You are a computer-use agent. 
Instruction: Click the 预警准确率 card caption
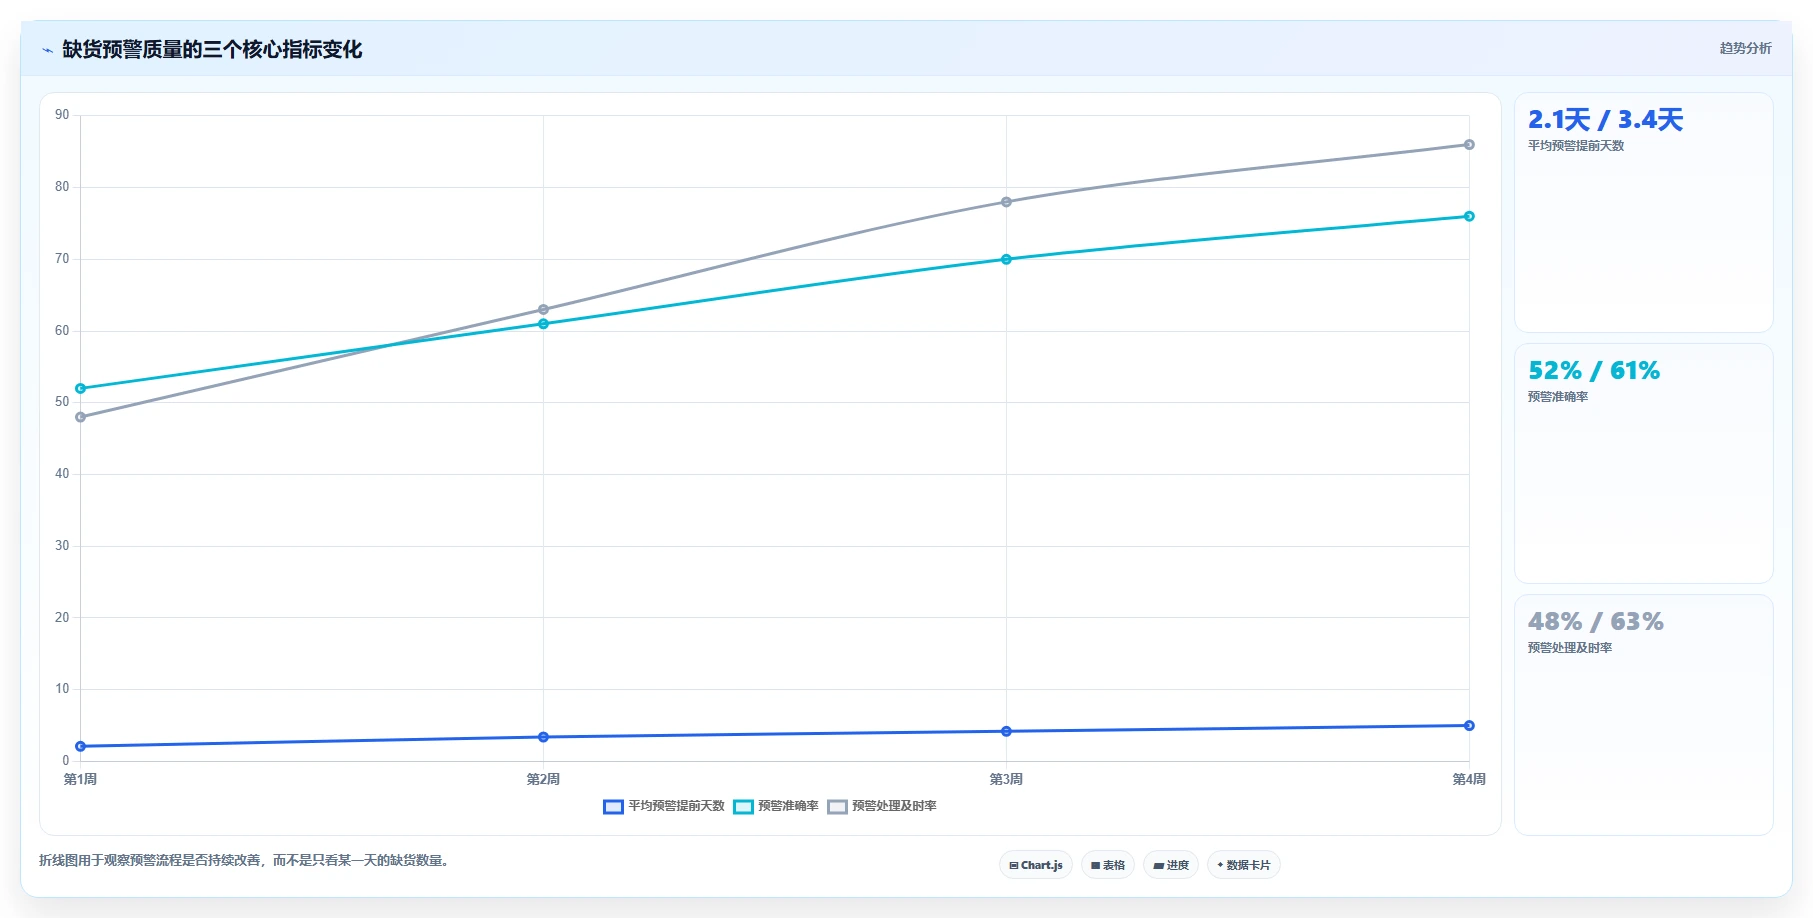1558,397
